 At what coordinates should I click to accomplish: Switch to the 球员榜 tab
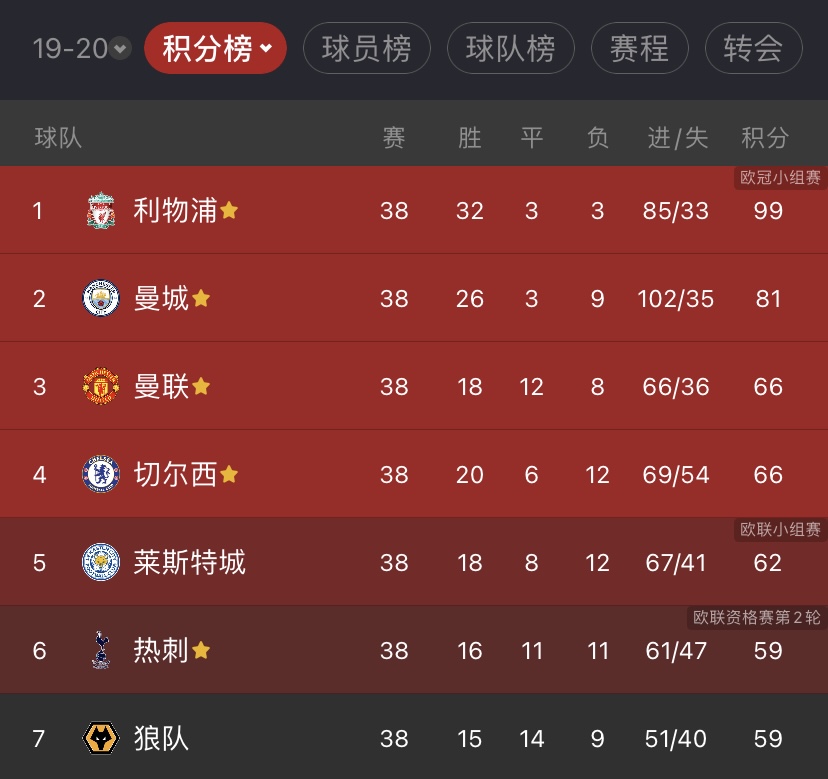coord(366,48)
